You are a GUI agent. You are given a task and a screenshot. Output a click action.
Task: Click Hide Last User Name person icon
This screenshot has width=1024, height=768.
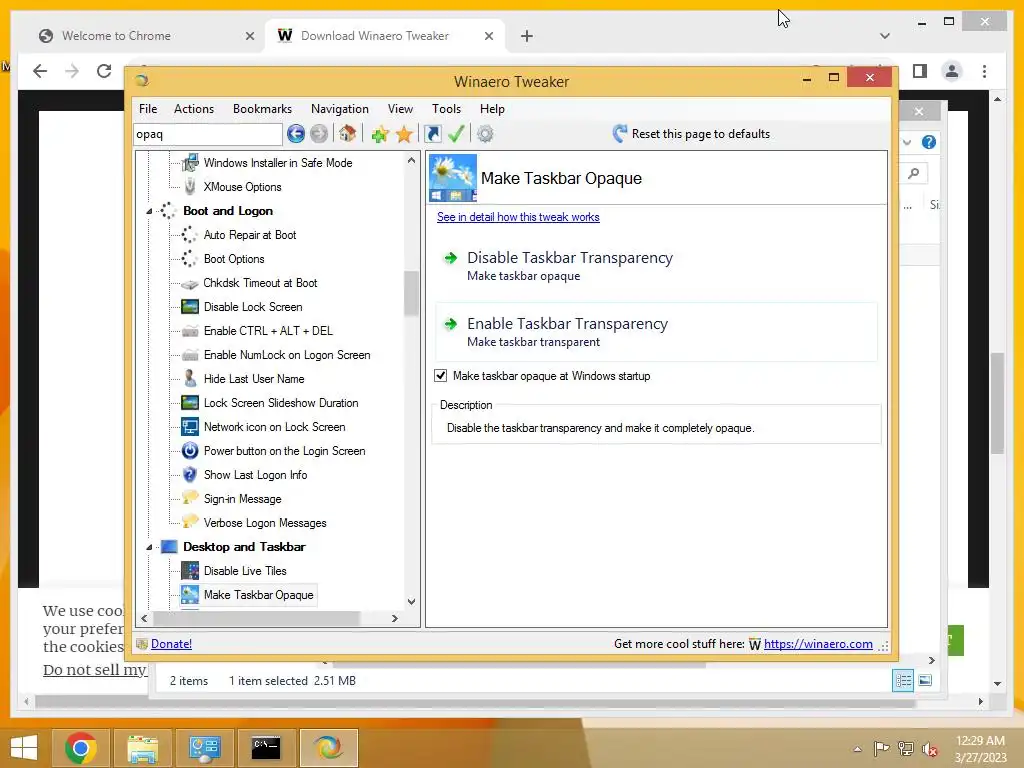(x=190, y=379)
